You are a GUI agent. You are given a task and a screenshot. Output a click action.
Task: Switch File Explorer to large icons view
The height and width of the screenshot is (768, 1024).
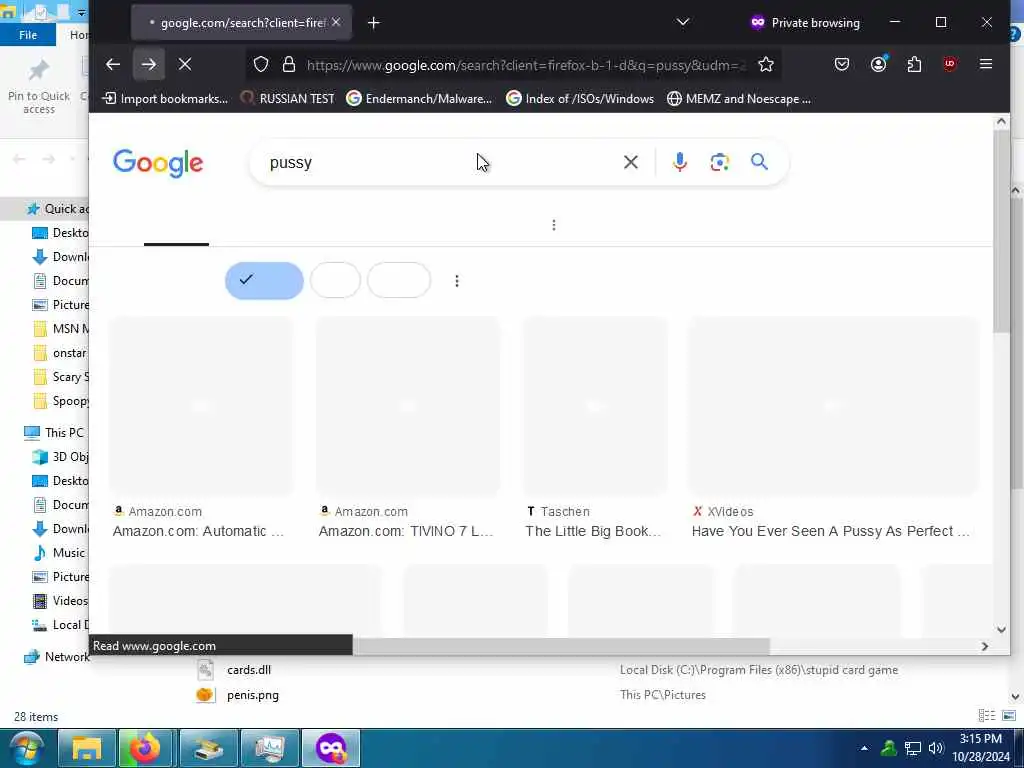point(1009,716)
